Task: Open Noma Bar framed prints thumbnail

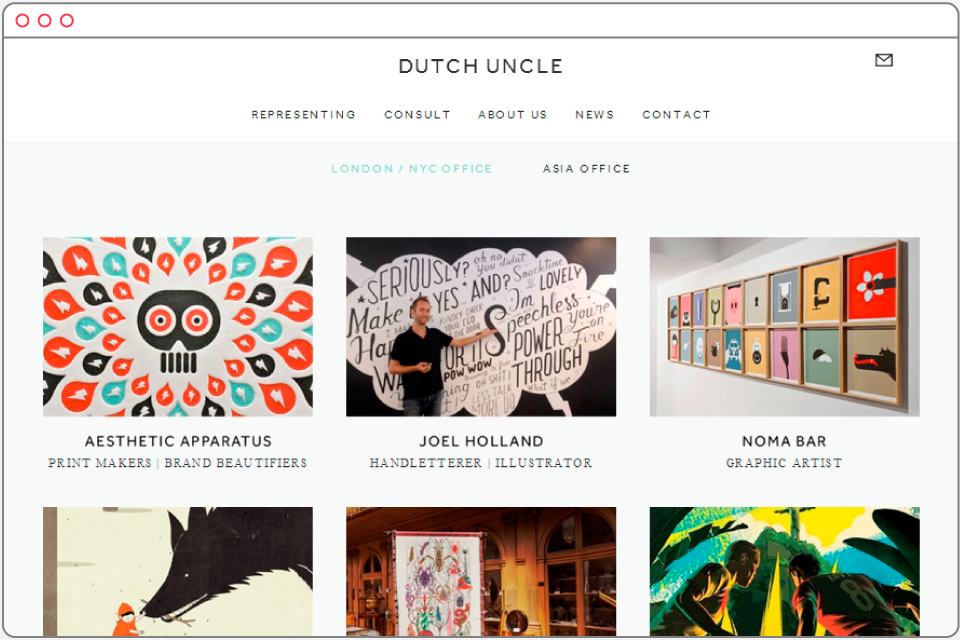Action: 784,326
